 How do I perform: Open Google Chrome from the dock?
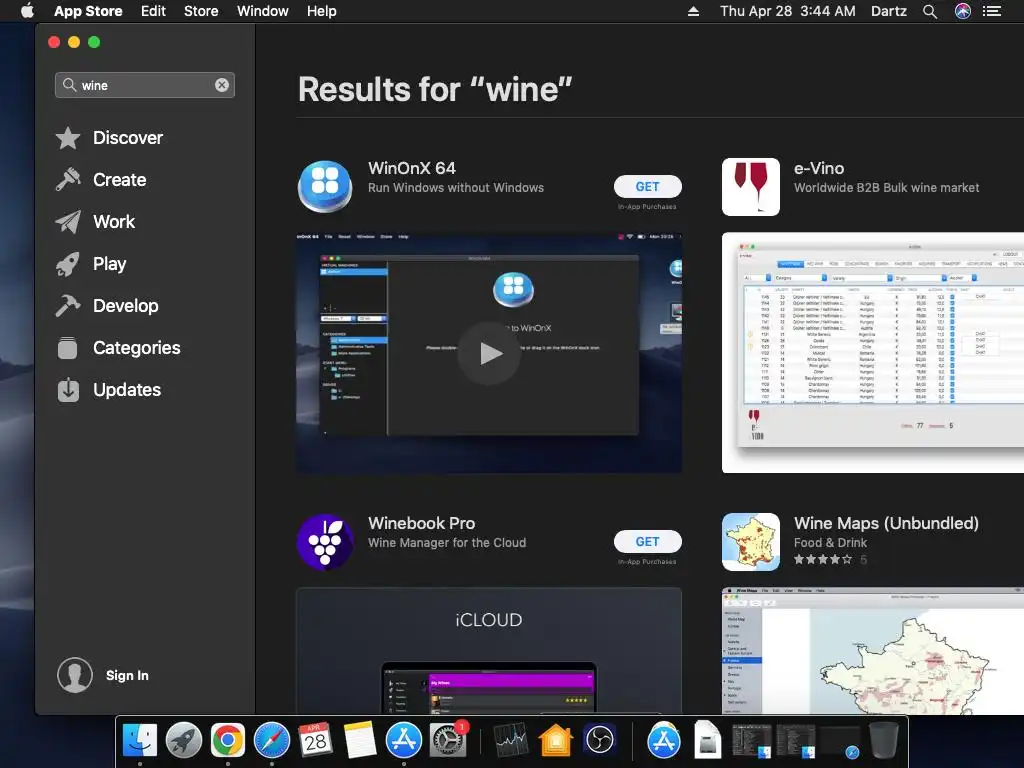[227, 741]
